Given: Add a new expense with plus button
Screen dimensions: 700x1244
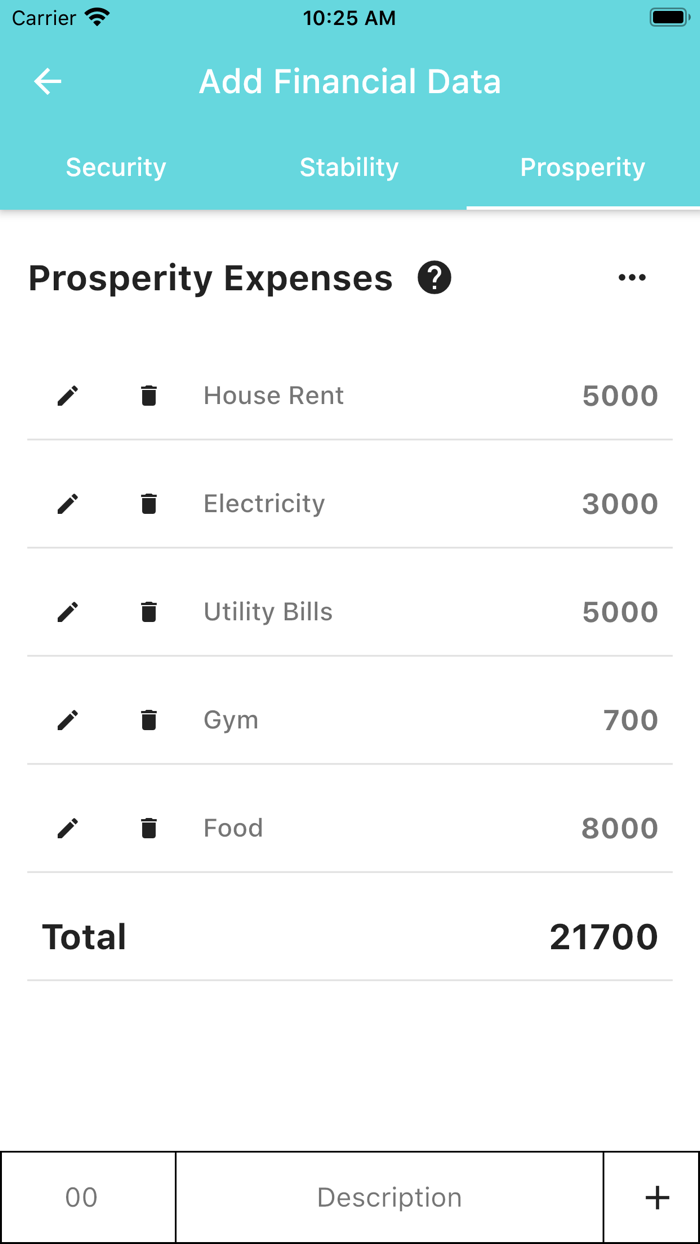Looking at the screenshot, I should (x=656, y=1196).
